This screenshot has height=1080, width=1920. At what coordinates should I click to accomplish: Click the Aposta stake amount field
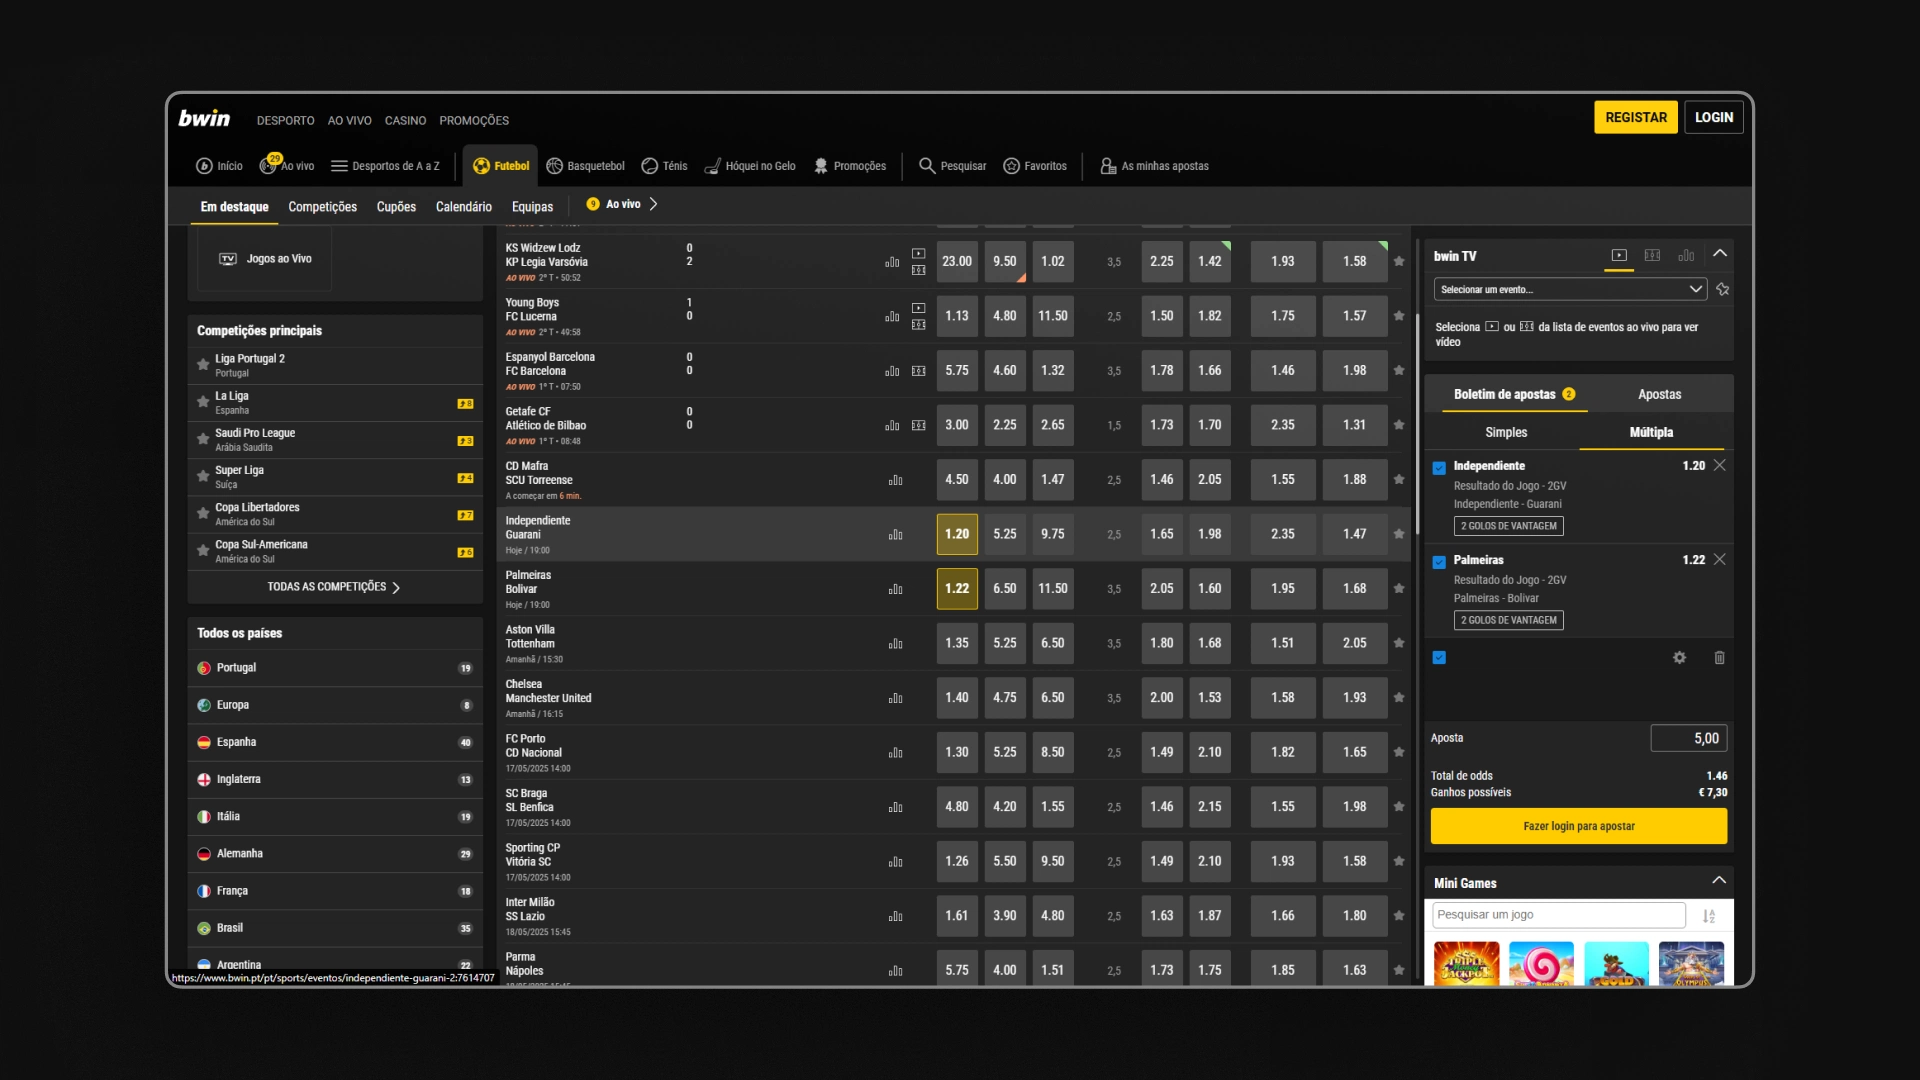point(1688,739)
